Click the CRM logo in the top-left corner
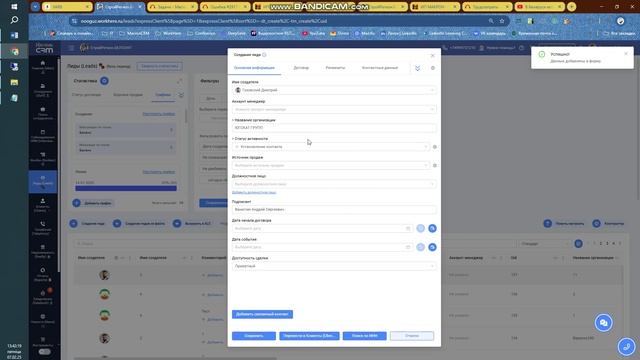 [x=44, y=48]
